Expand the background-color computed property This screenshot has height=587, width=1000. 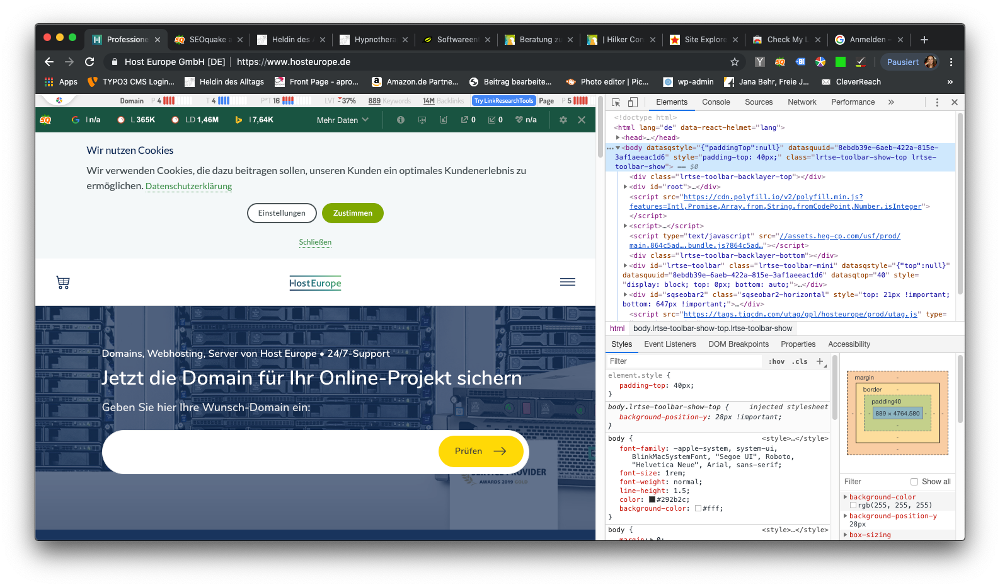pyautogui.click(x=846, y=497)
